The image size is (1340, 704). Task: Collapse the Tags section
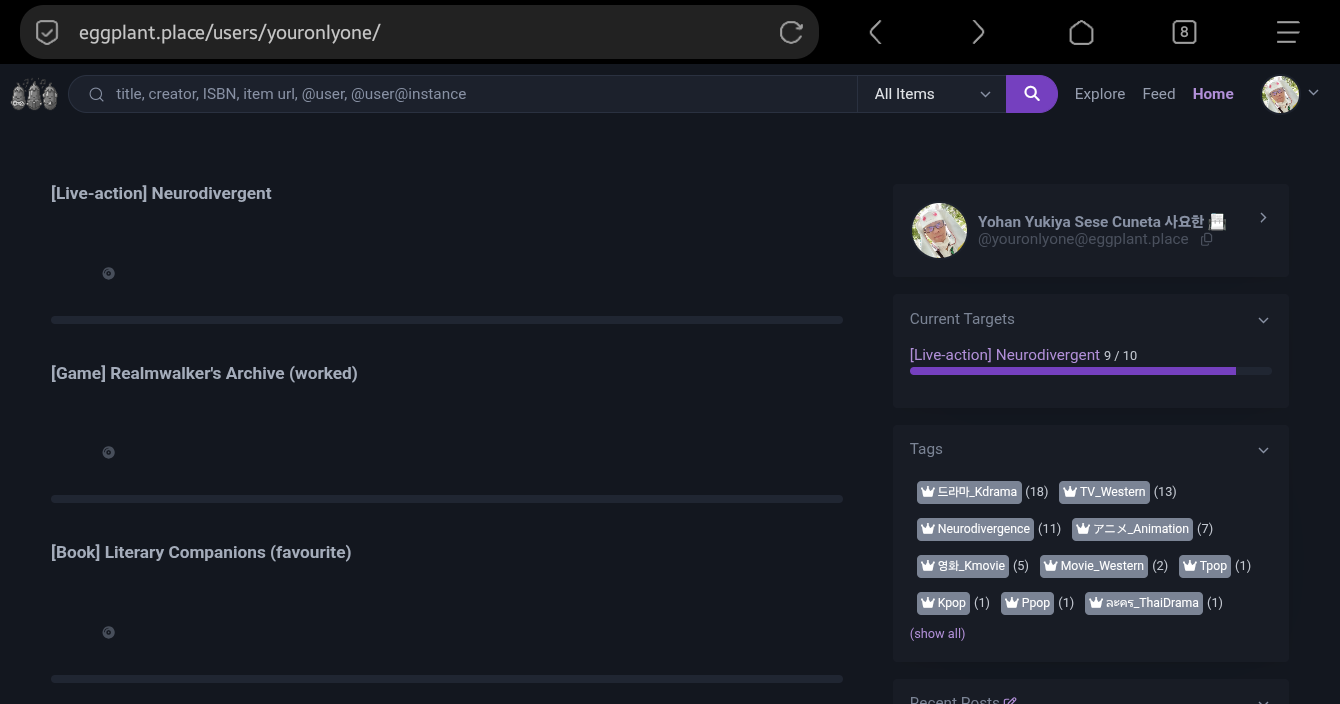1263,450
